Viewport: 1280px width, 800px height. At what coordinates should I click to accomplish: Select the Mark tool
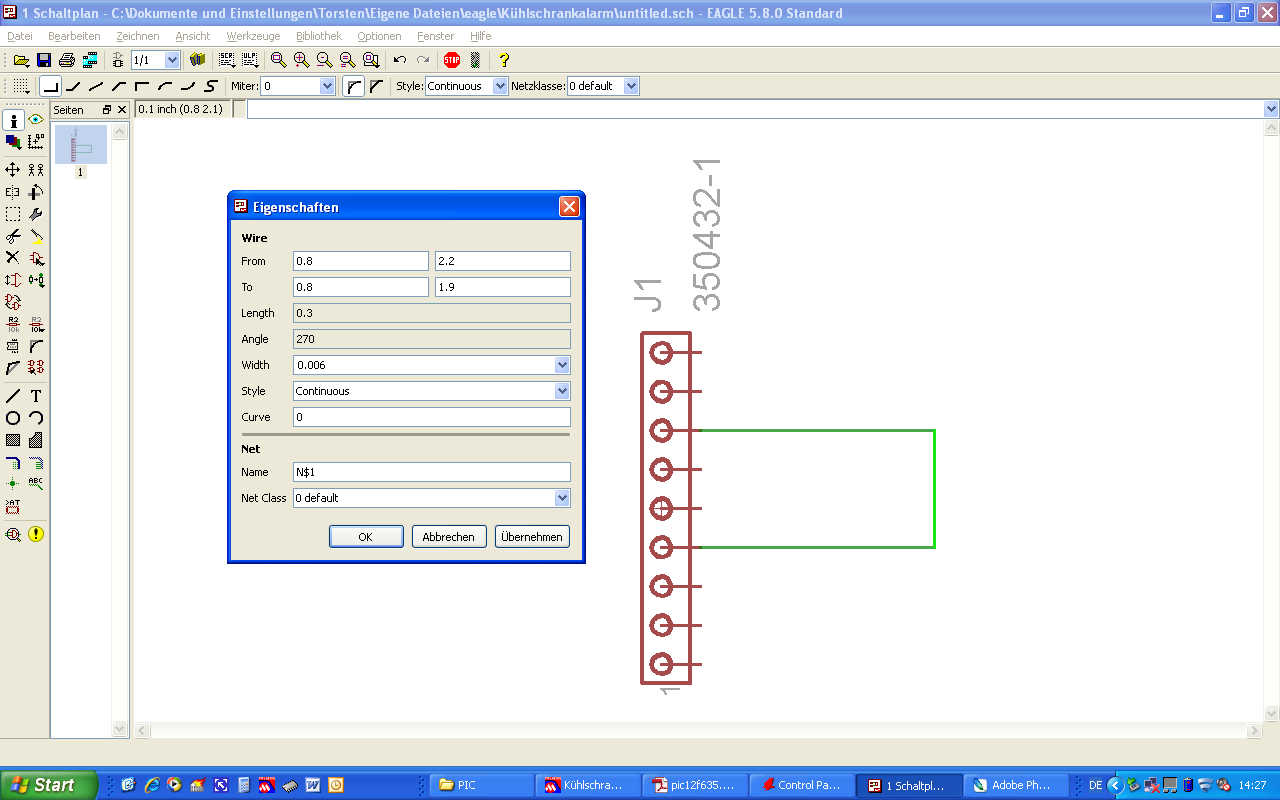[36, 142]
